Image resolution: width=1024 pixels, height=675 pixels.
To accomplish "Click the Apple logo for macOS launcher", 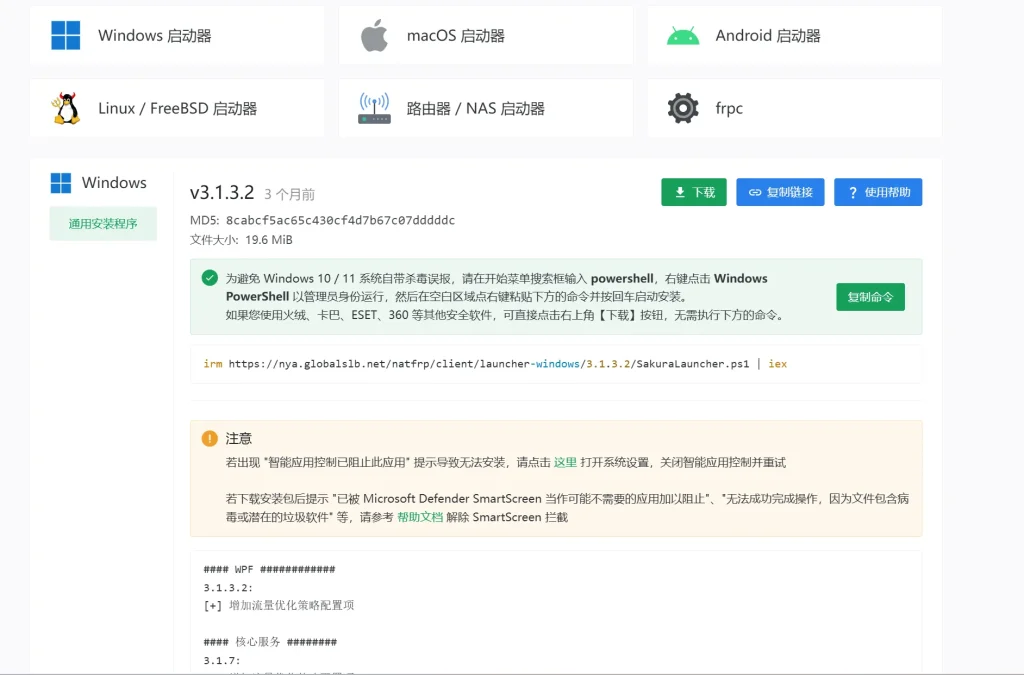I will [374, 35].
